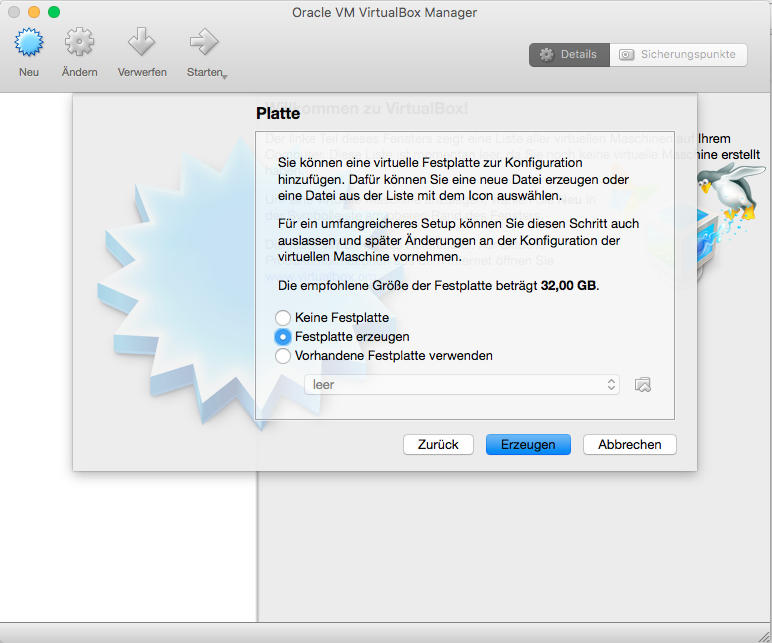Click the Neu (new VM) toolbar icon
Screen dimensions: 772x643
click(x=29, y=43)
